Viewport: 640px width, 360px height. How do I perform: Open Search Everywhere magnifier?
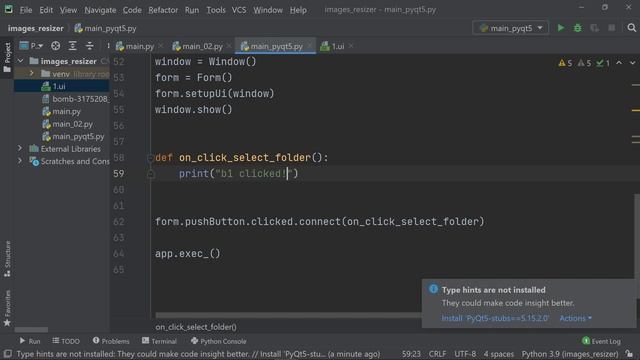(631, 28)
